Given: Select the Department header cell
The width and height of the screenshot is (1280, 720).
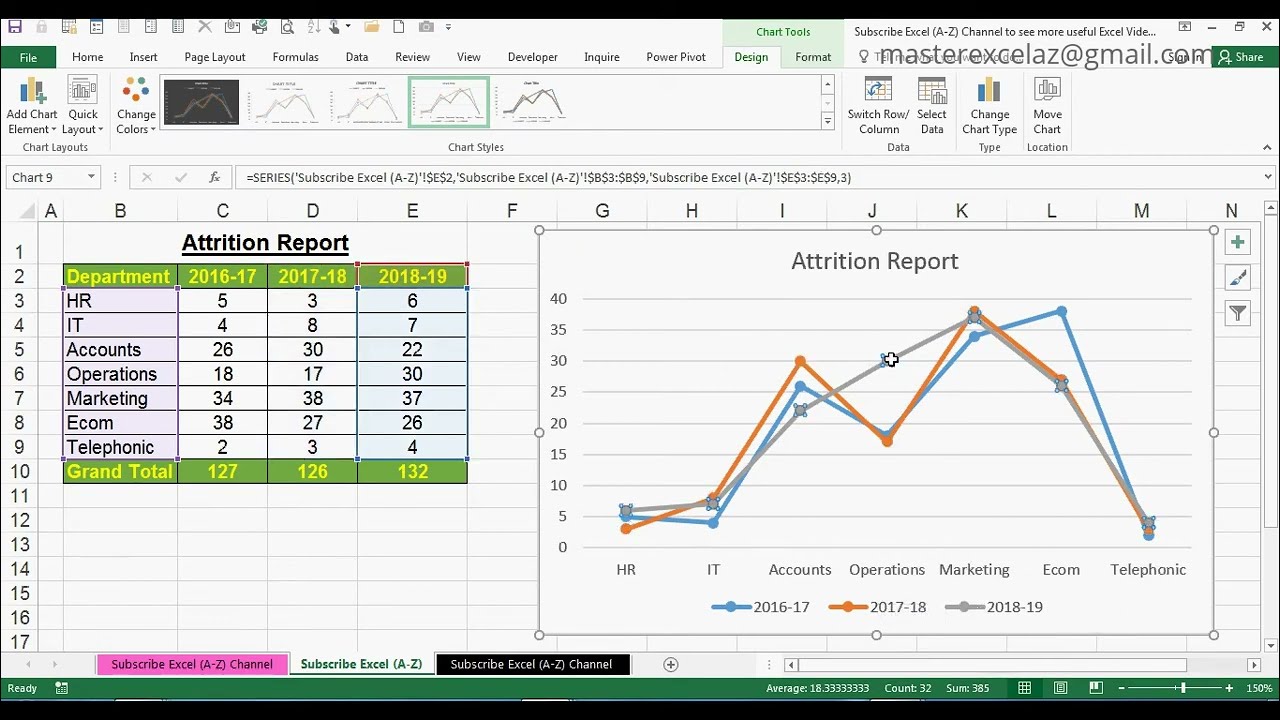Looking at the screenshot, I should [x=120, y=276].
